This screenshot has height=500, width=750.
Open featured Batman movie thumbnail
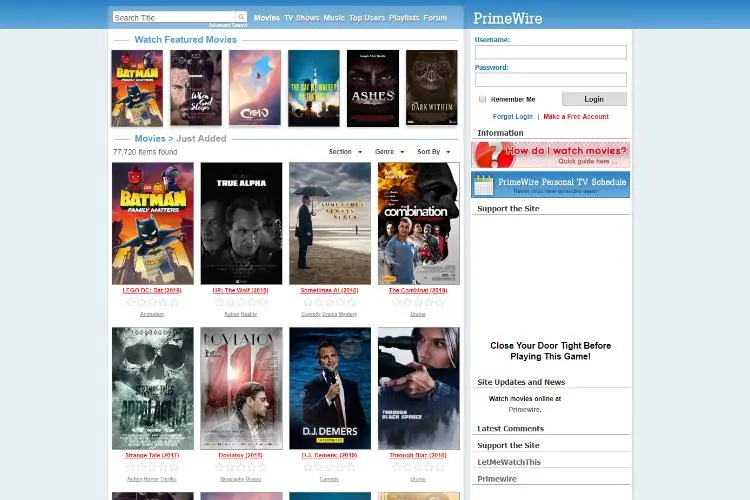(x=137, y=88)
